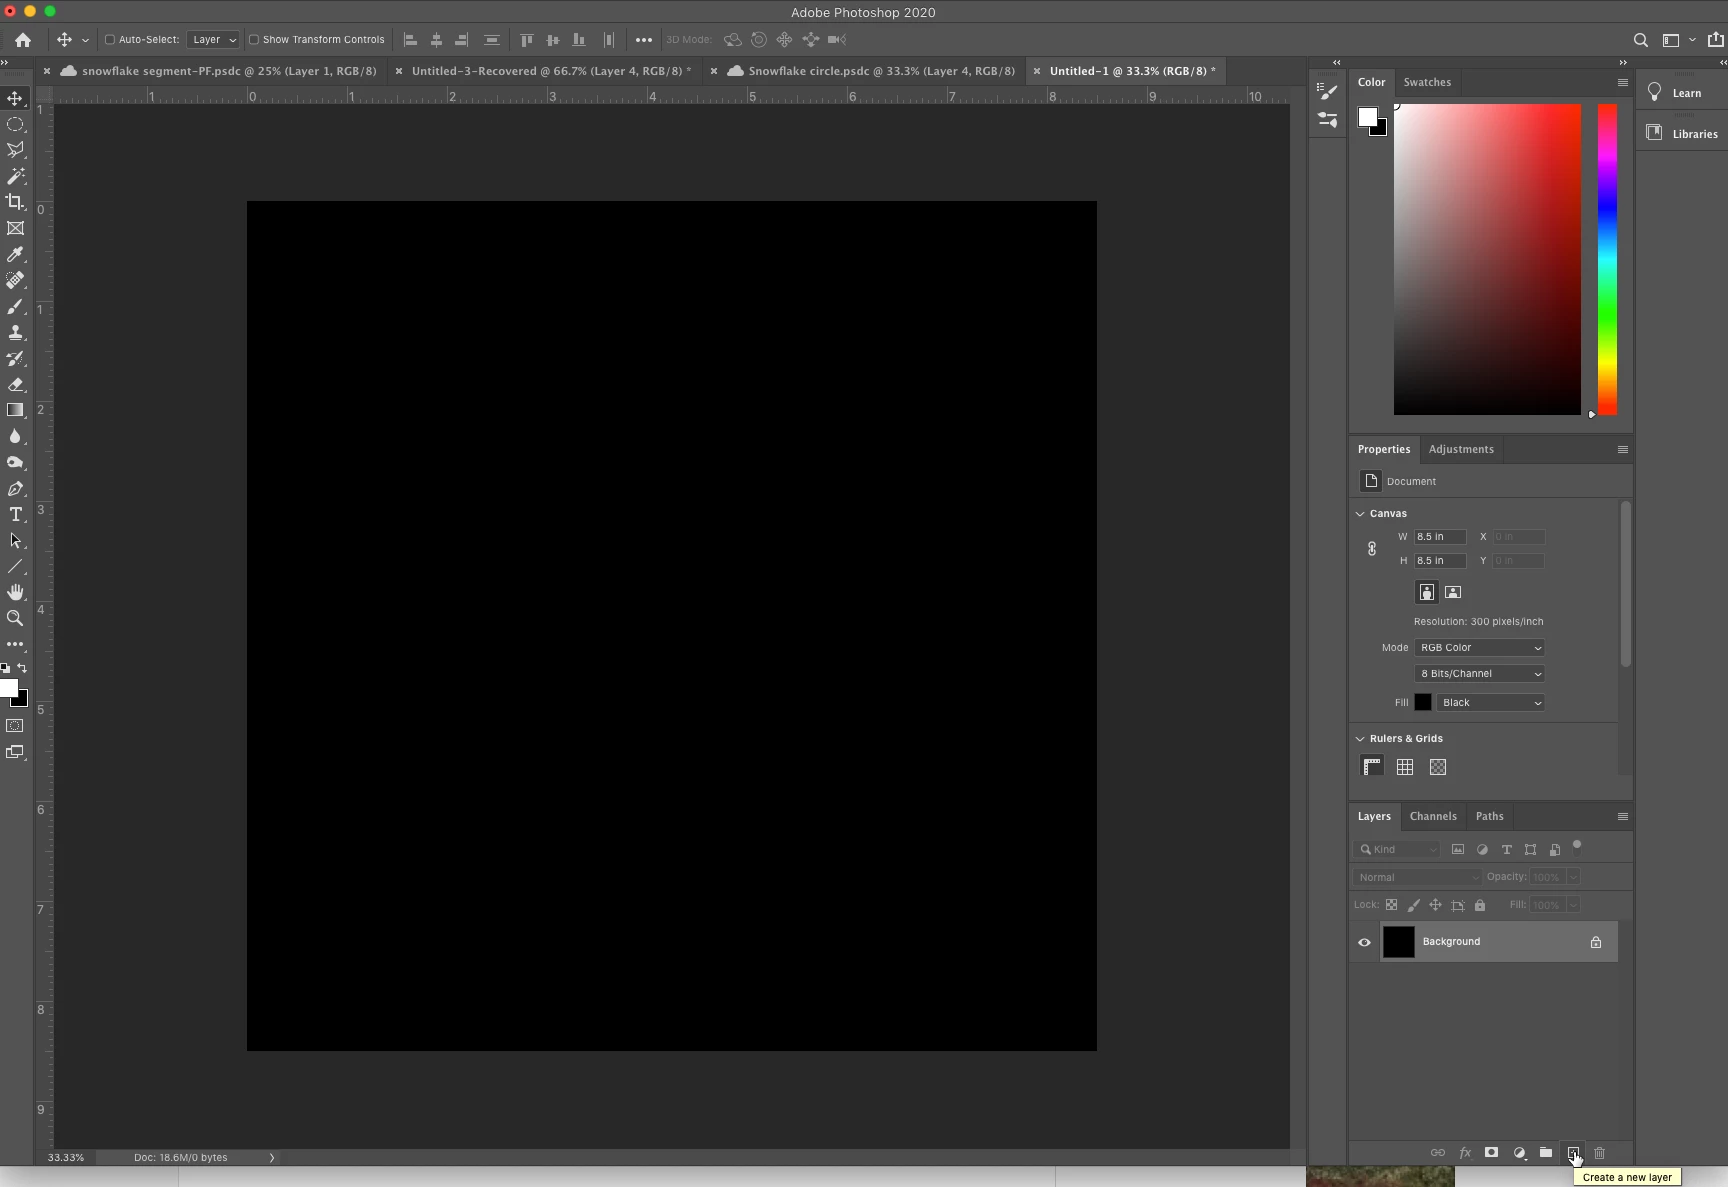The height and width of the screenshot is (1187, 1728).
Task: Delete layer trash icon
Action: tap(1599, 1153)
